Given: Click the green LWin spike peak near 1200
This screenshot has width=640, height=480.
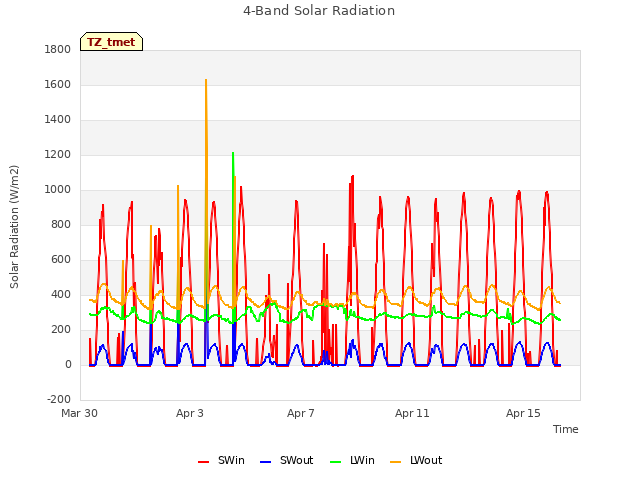Looking at the screenshot, I should tap(233, 153).
